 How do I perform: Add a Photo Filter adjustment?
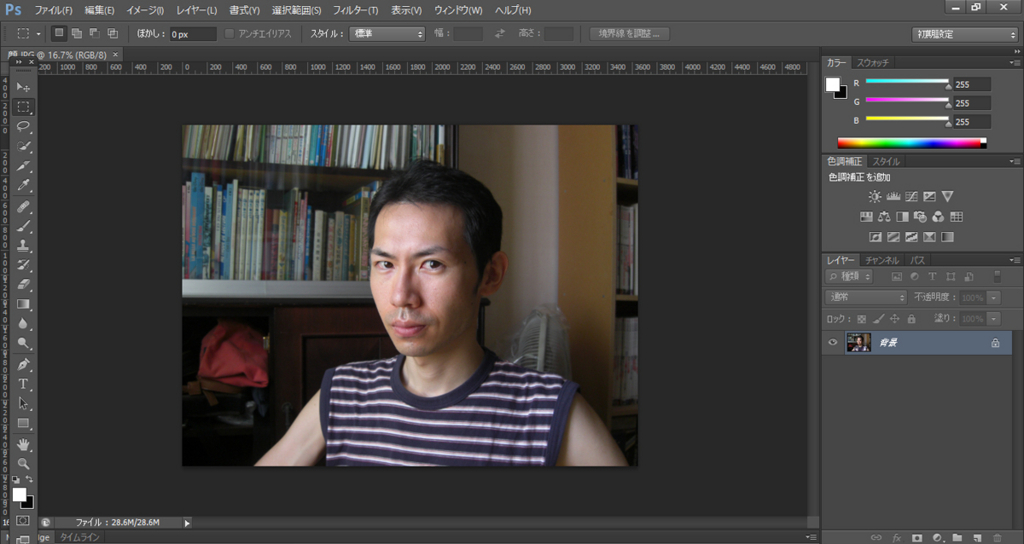pos(920,217)
